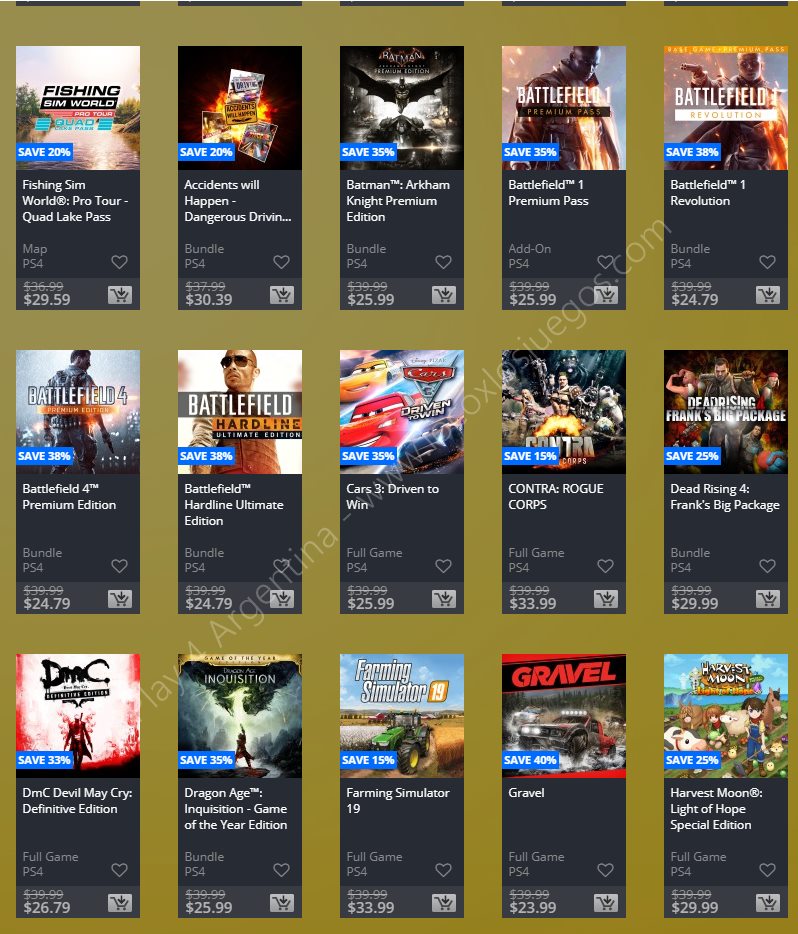Add DmC Devil May Cry Definitive Edition to cart

(120, 903)
